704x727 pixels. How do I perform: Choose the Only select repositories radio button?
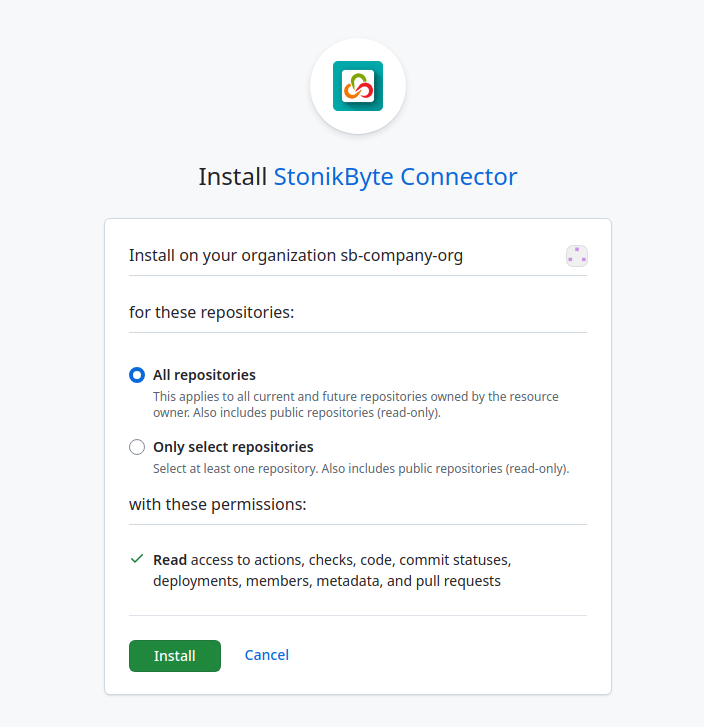pos(137,447)
